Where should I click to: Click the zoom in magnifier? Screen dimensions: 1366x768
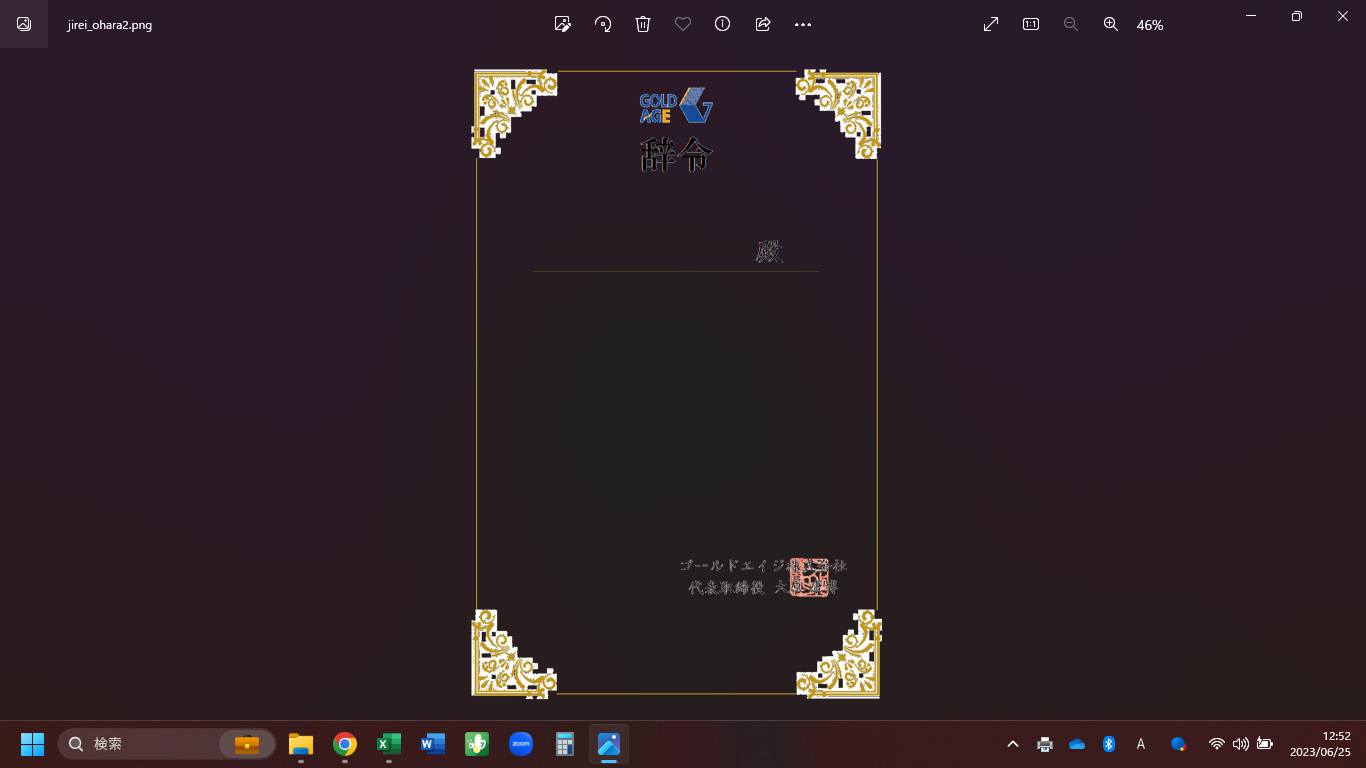(x=1111, y=24)
